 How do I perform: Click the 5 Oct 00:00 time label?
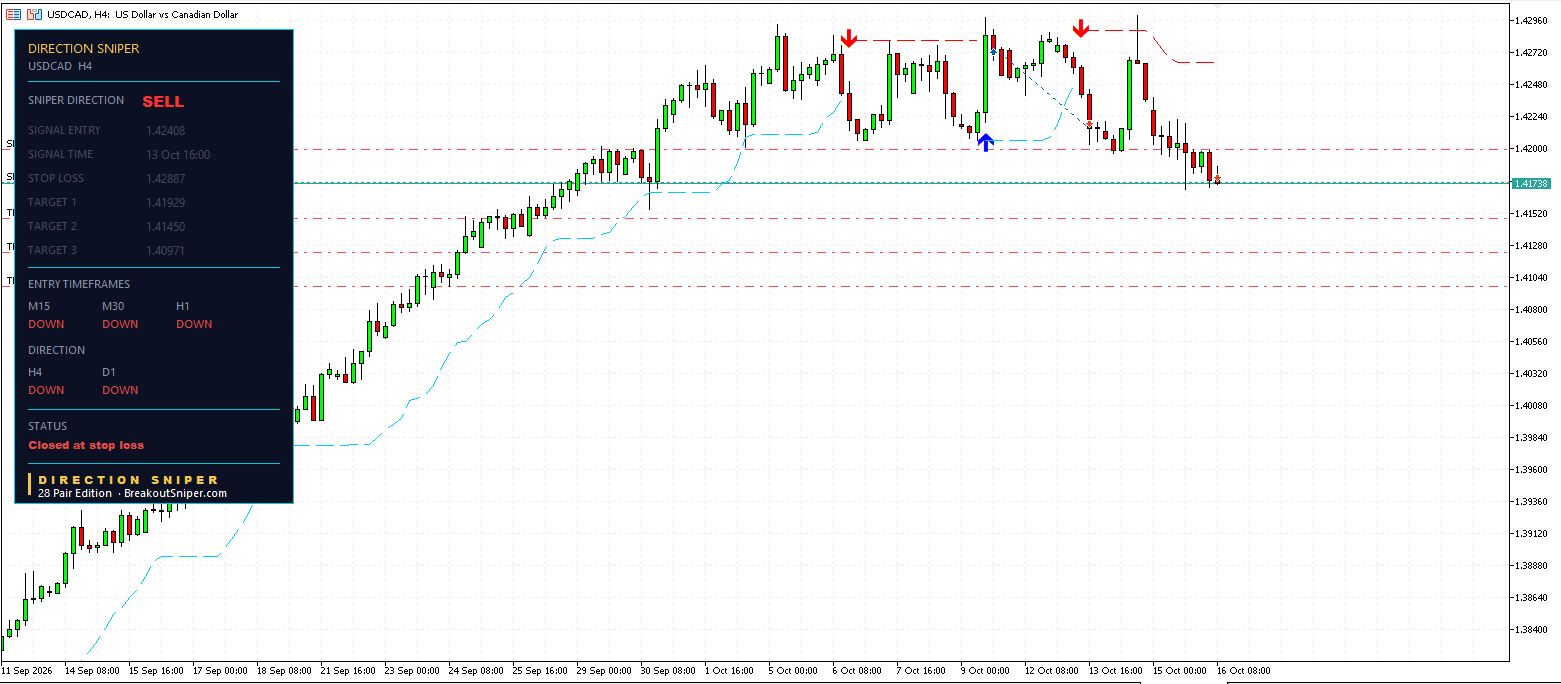point(795,671)
